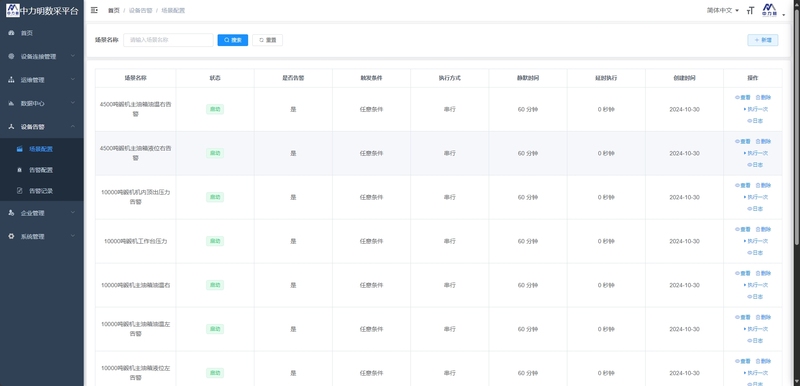Click 启动 status tag for 4500吨锻机主油箱油温右告警
The width and height of the screenshot is (800, 386).
pyautogui.click(x=215, y=109)
